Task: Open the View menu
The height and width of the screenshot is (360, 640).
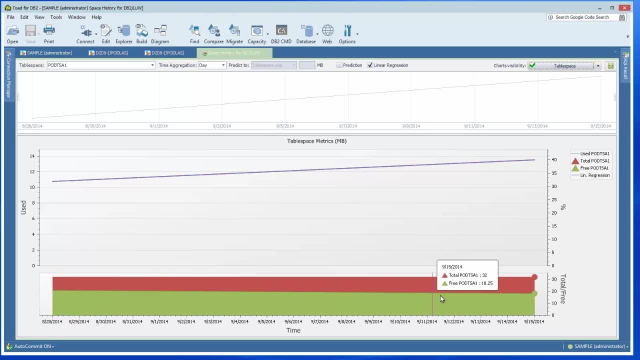Action: [x=39, y=17]
